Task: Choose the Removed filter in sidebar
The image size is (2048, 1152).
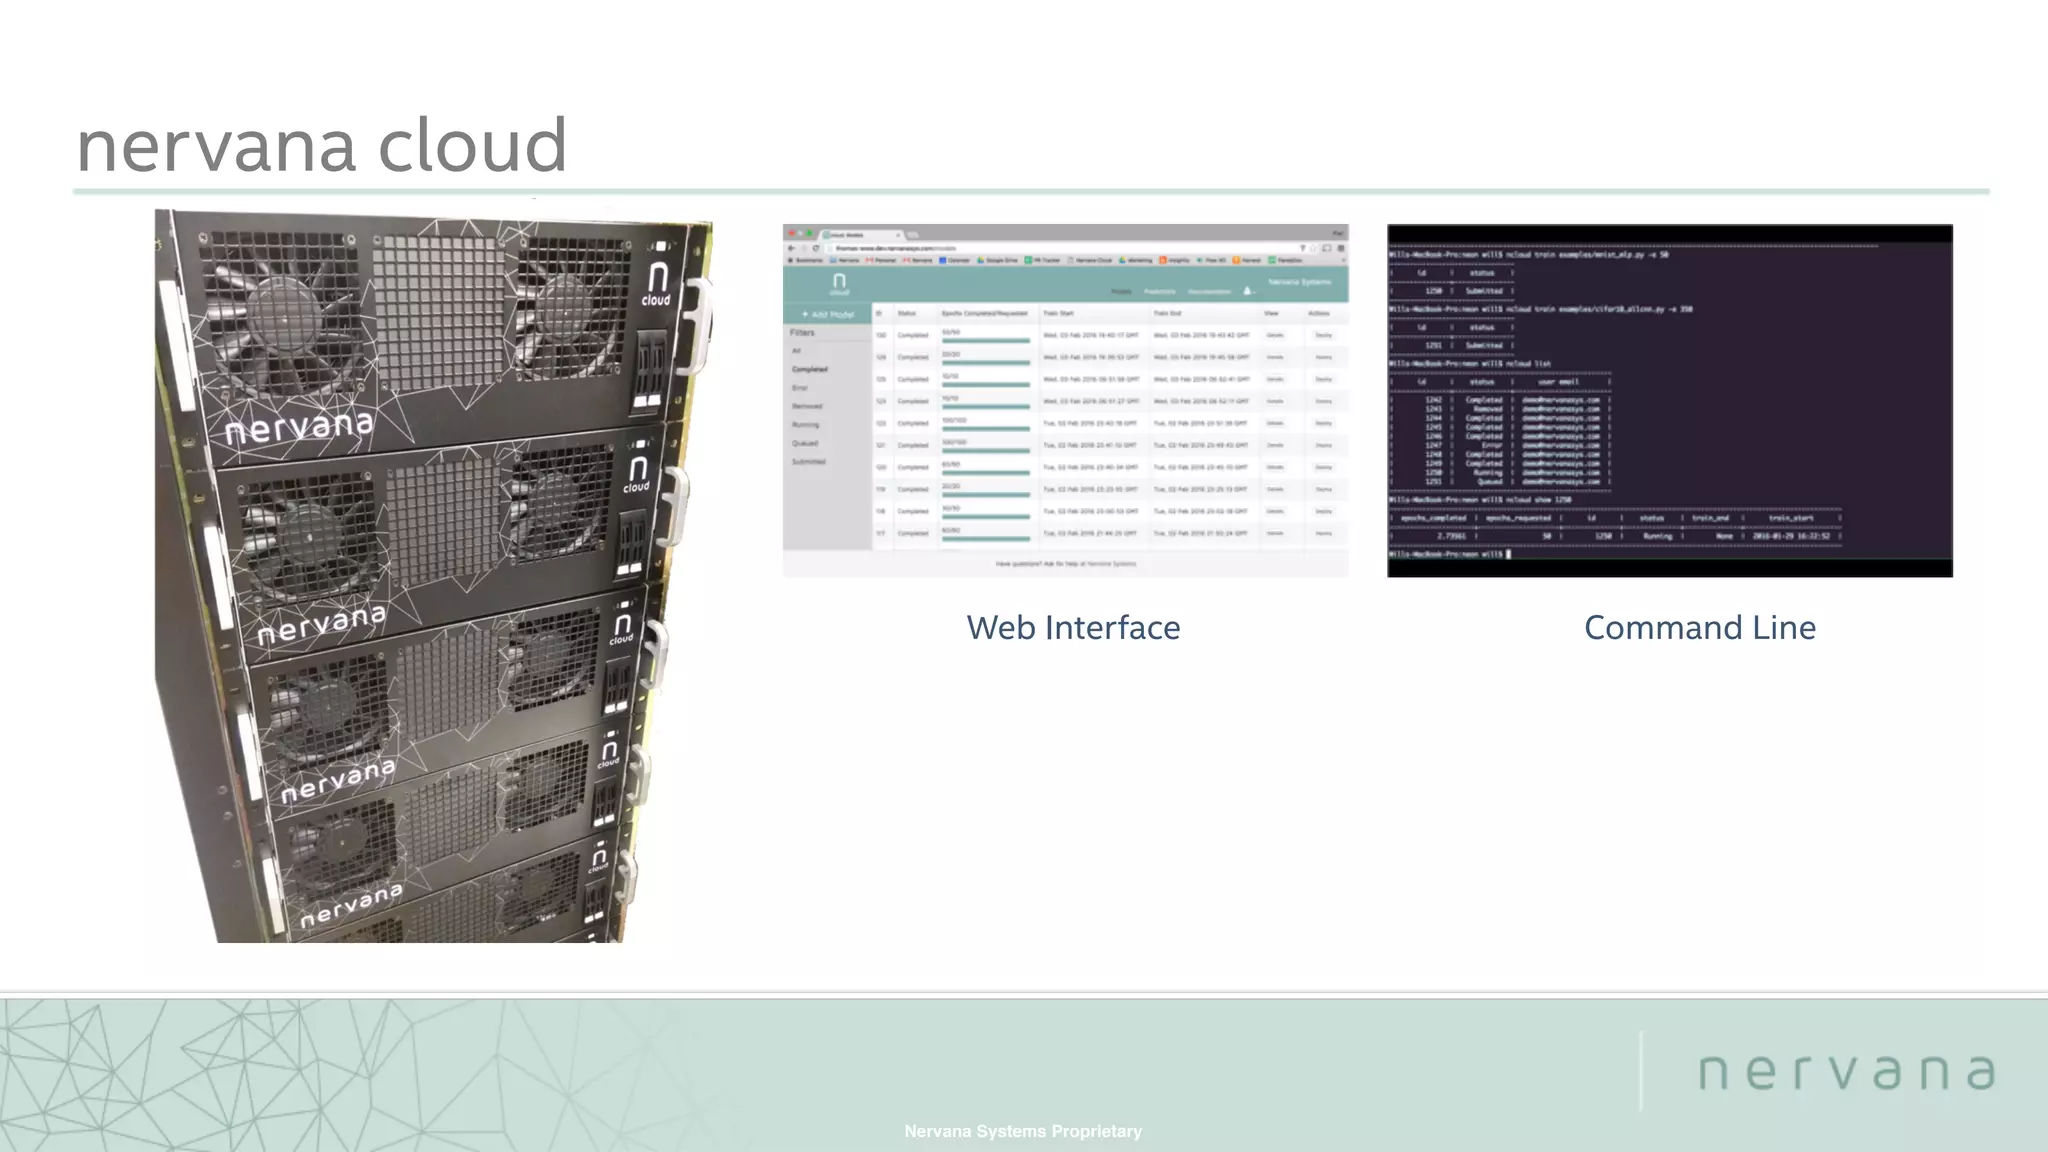Action: coord(807,406)
